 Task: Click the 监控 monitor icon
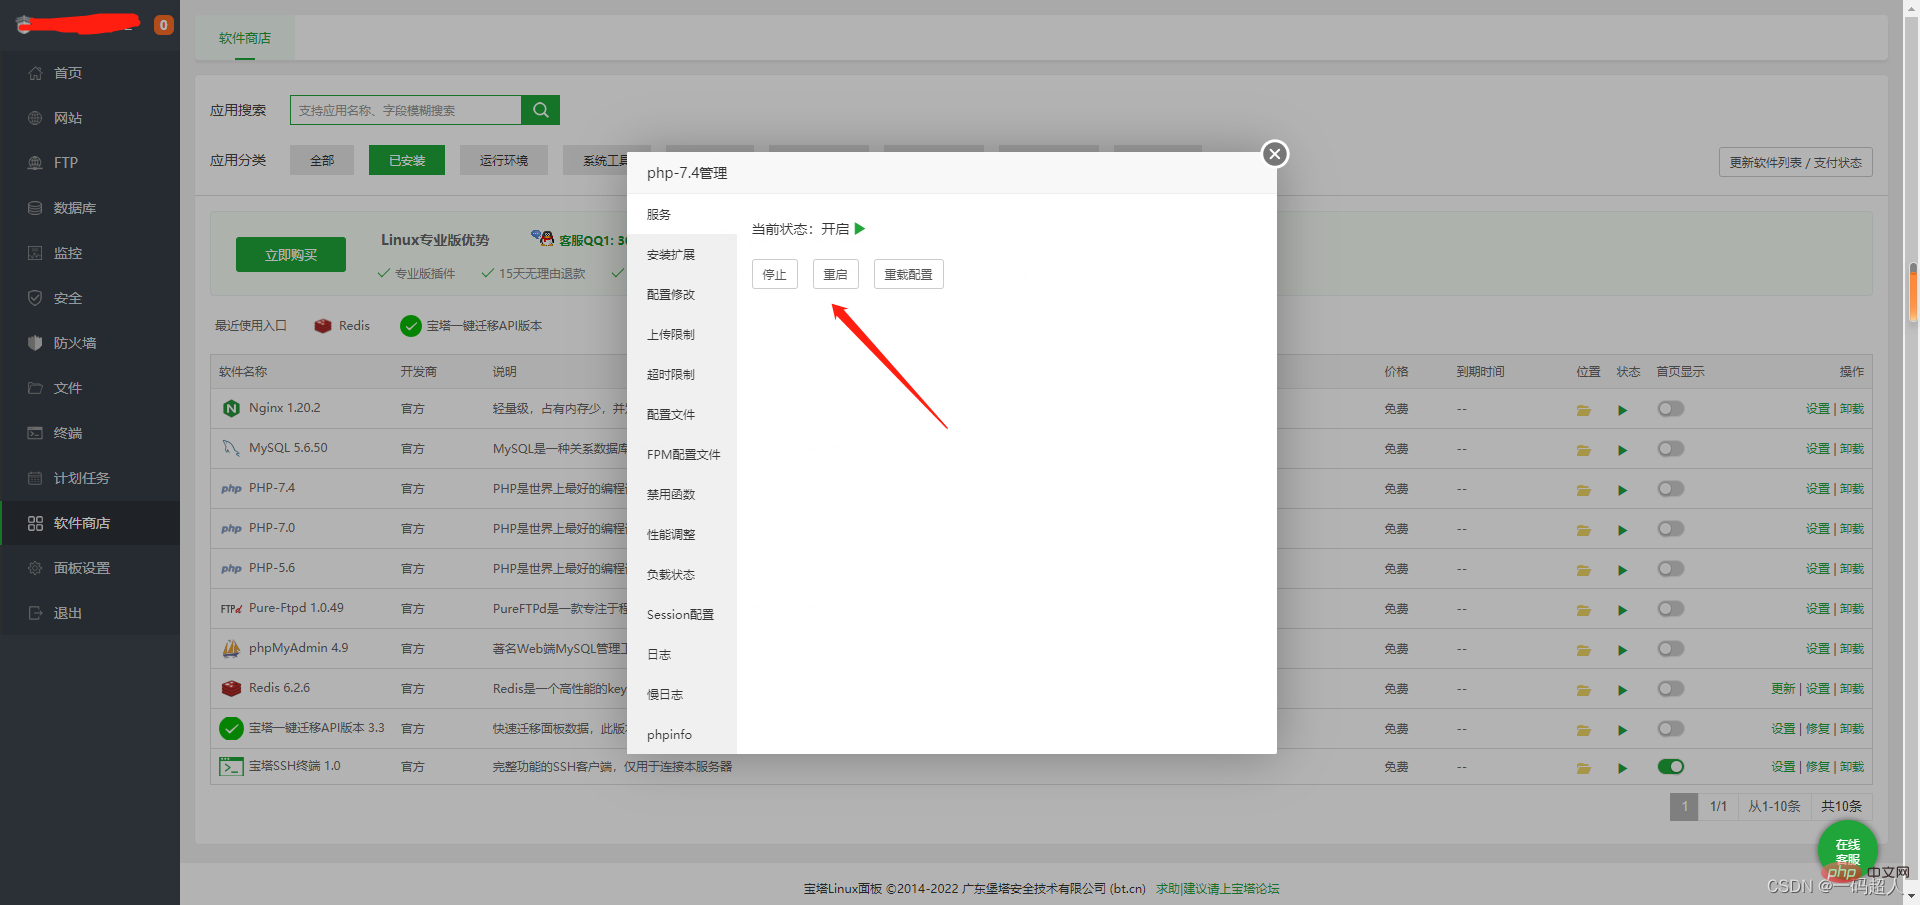[x=35, y=253]
